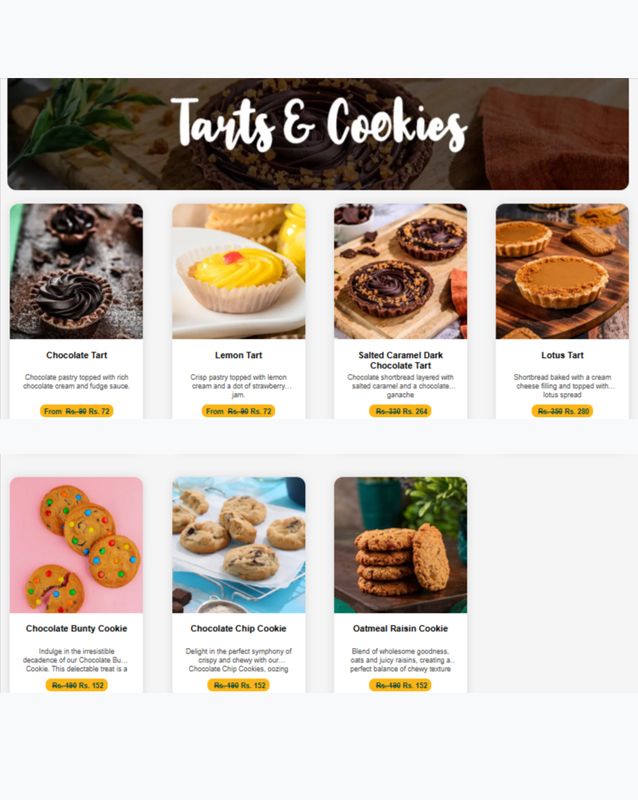Open the Oatmeal Raisin Cookie title

(x=400, y=629)
